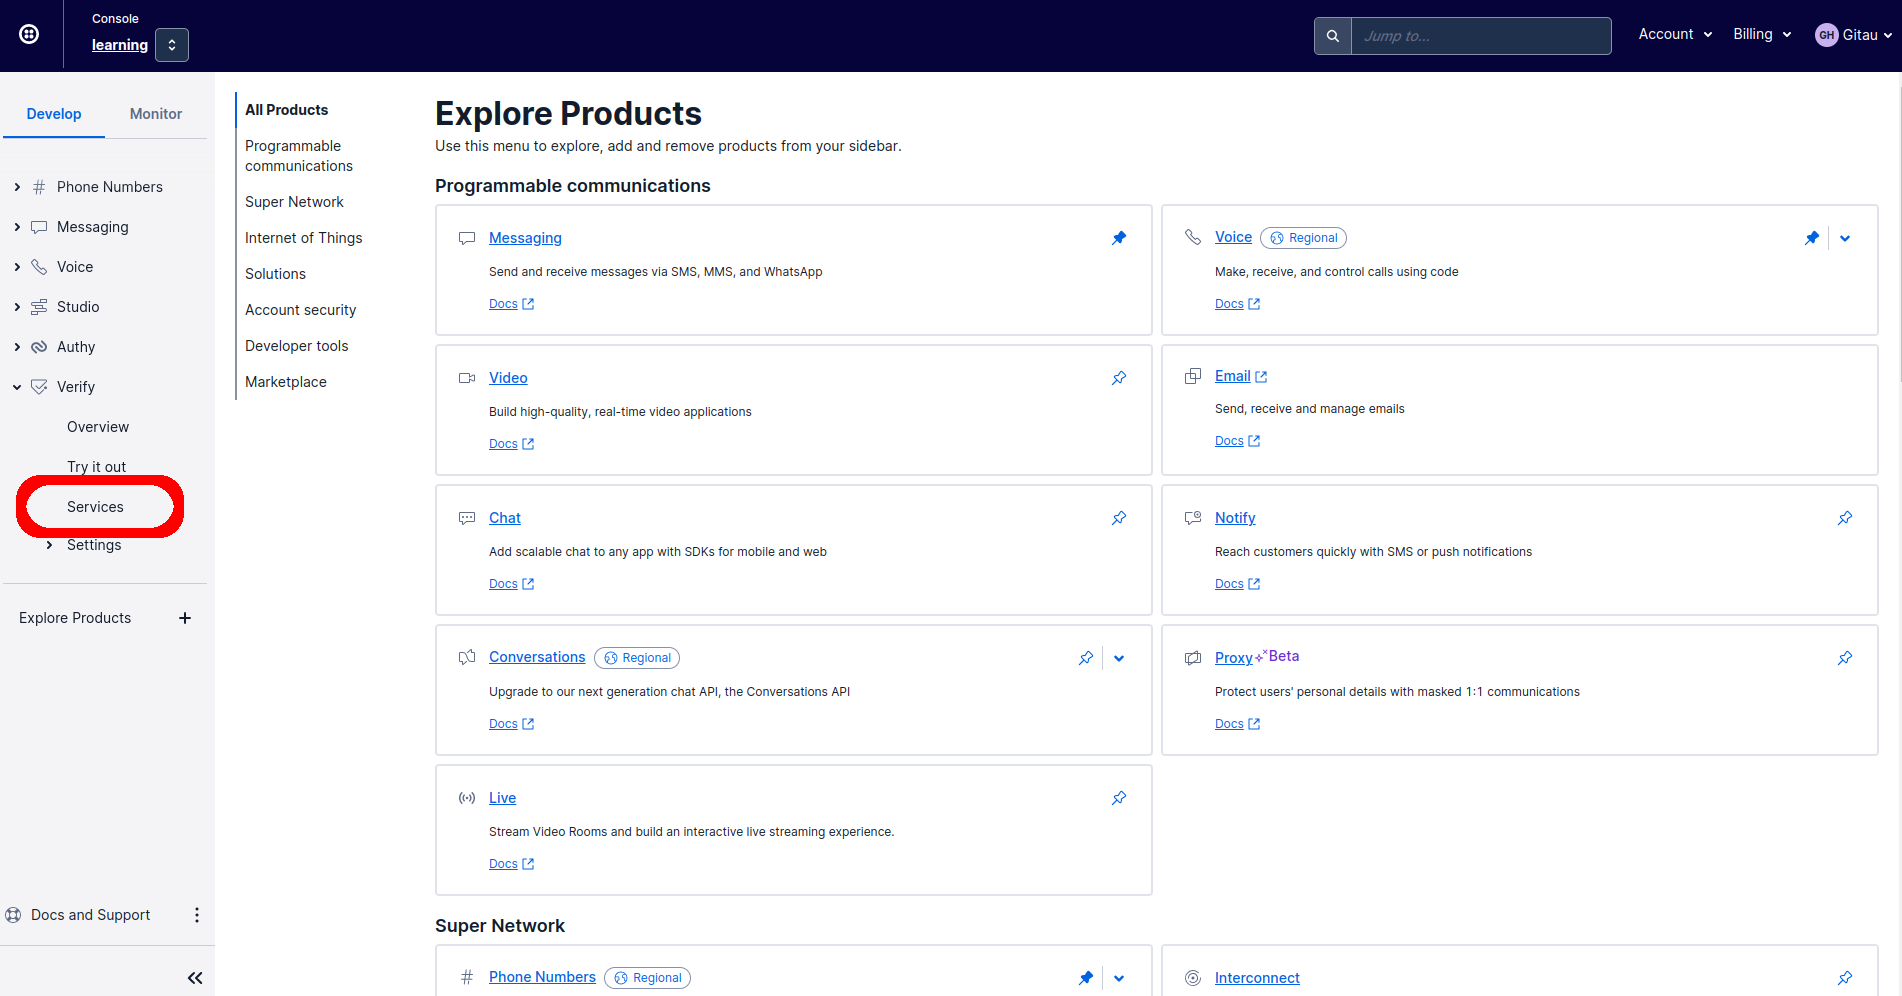
Task: Click the Twilio console home logo
Action: click(30, 34)
